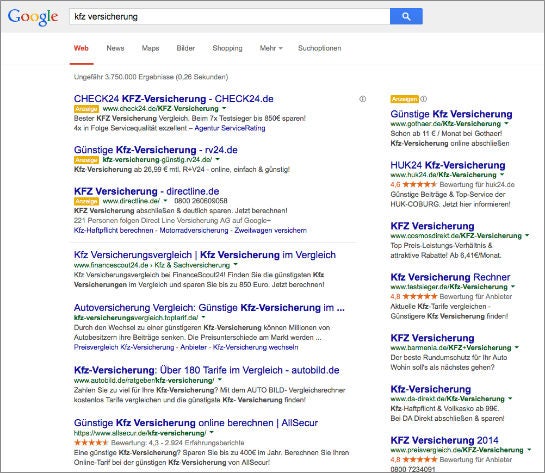Viewport: 545px width, 473px height.
Task: Open dropdown arrow next to huk24.de URL
Action: click(x=502, y=174)
